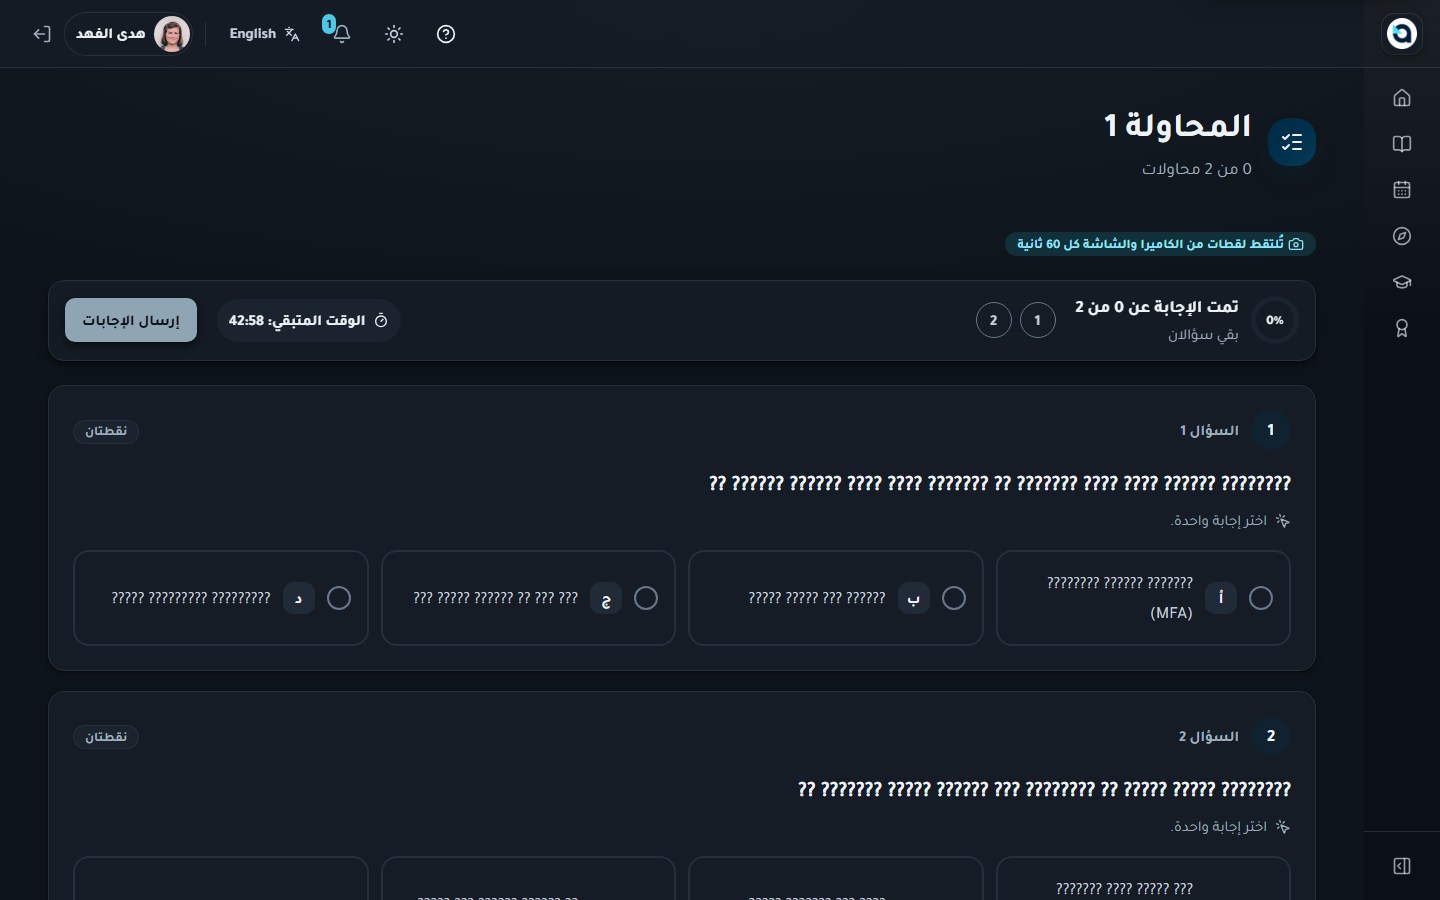Open the user profile هدى الفهد
This screenshot has width=1440, height=900.
click(130, 34)
